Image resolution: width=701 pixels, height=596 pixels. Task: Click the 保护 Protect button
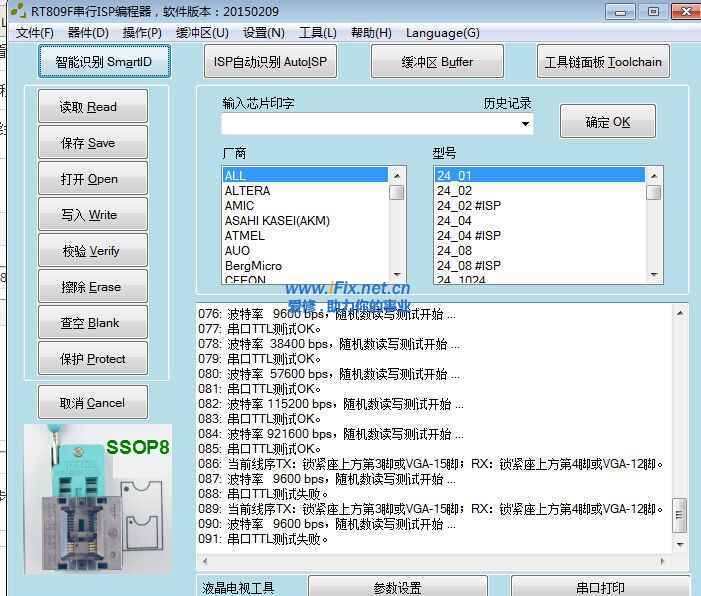(93, 358)
